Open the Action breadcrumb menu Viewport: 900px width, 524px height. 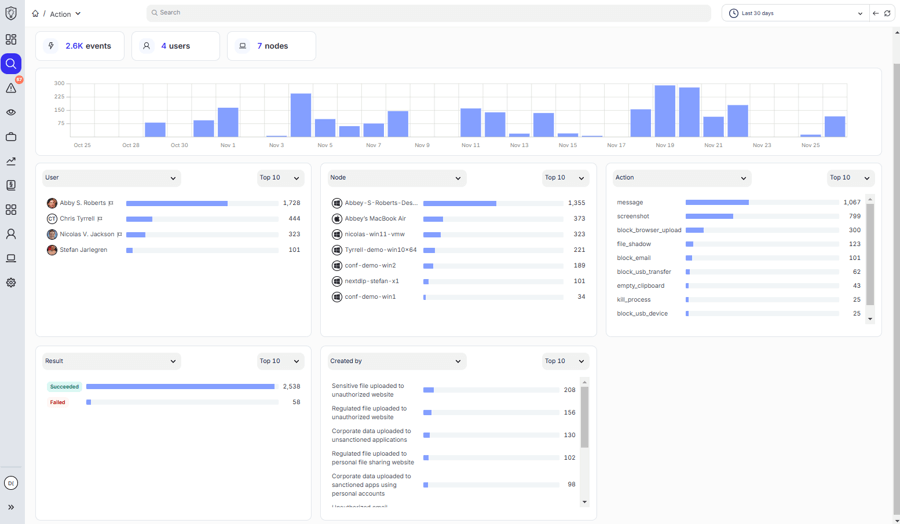coord(65,14)
